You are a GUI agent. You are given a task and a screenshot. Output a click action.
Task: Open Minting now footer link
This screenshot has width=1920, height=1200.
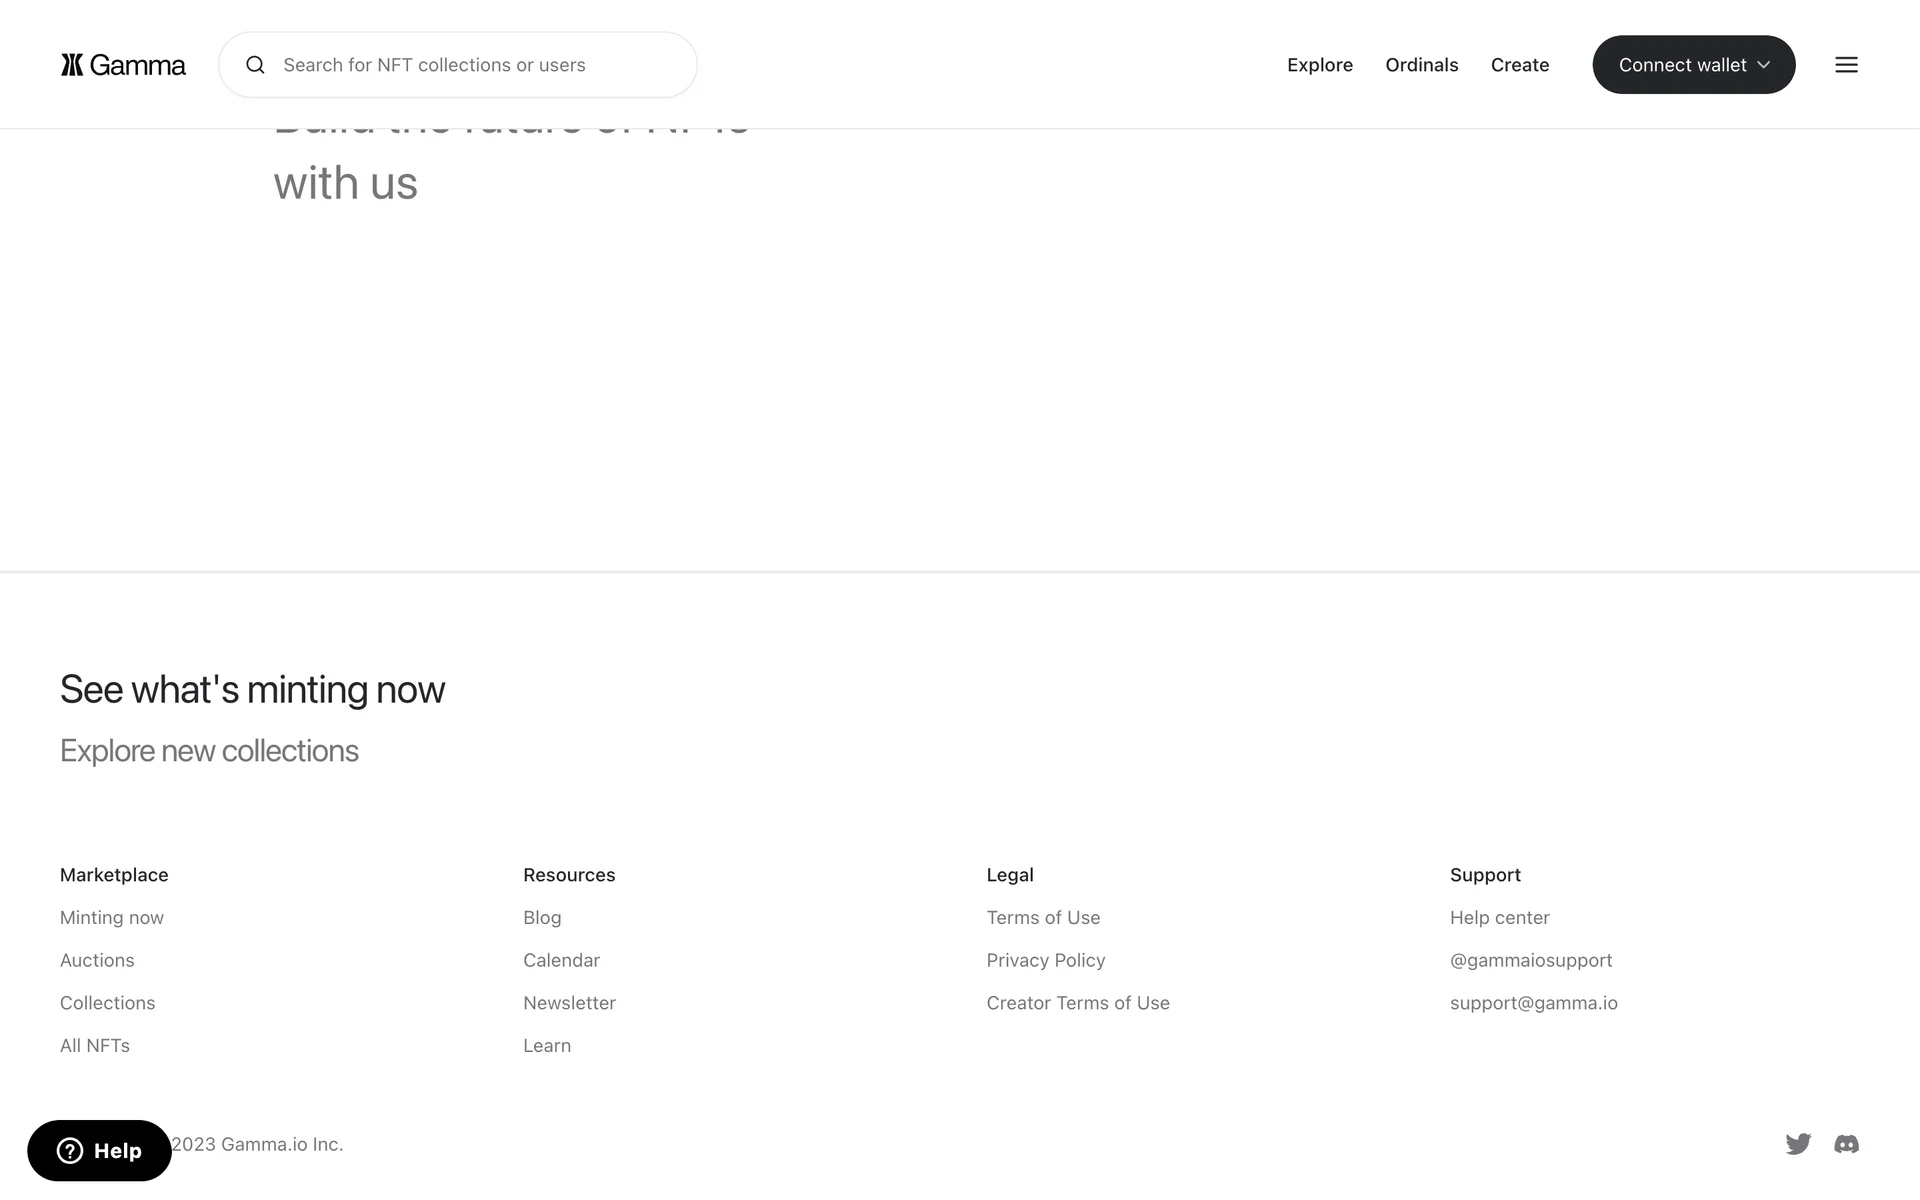coord(112,918)
